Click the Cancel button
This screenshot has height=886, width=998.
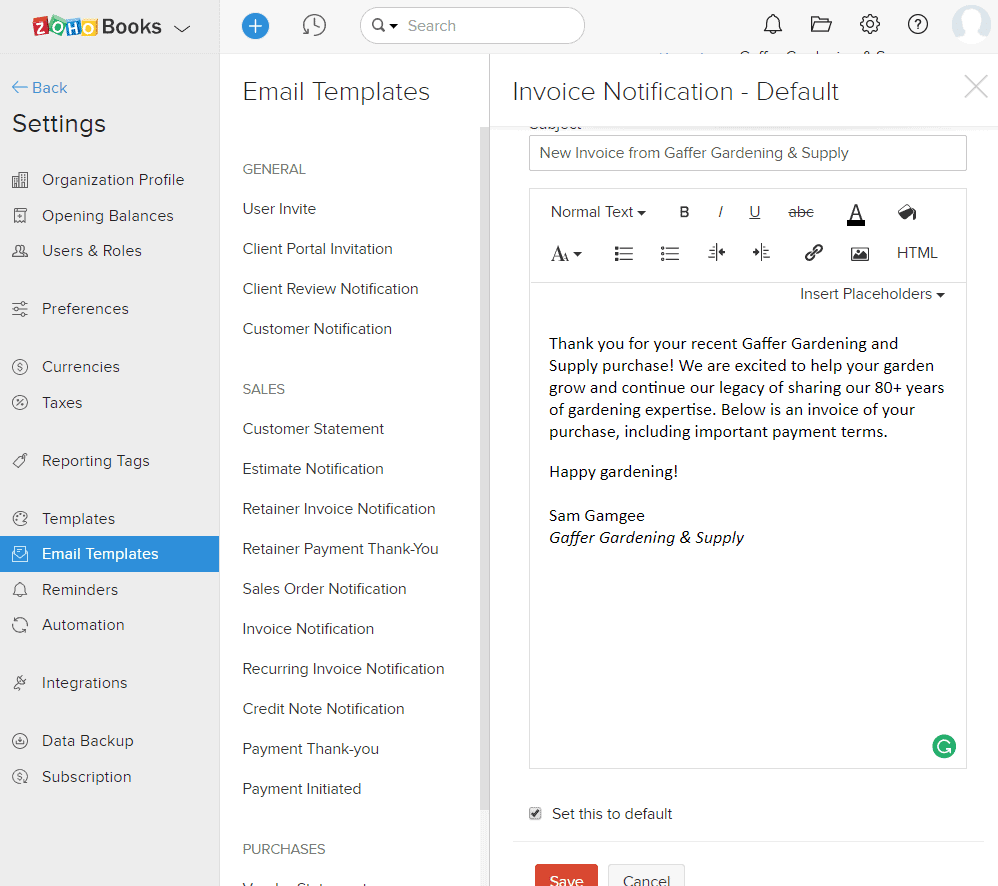click(646, 876)
